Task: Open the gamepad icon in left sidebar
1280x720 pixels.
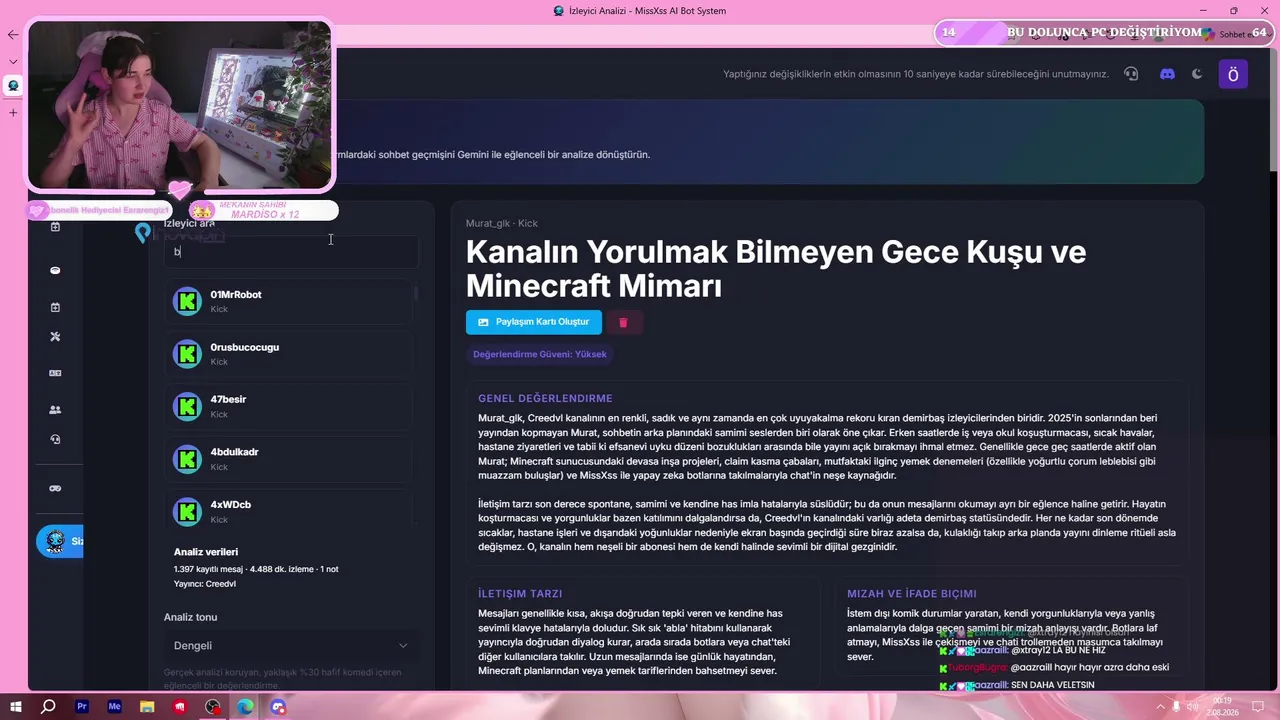Action: (x=55, y=488)
